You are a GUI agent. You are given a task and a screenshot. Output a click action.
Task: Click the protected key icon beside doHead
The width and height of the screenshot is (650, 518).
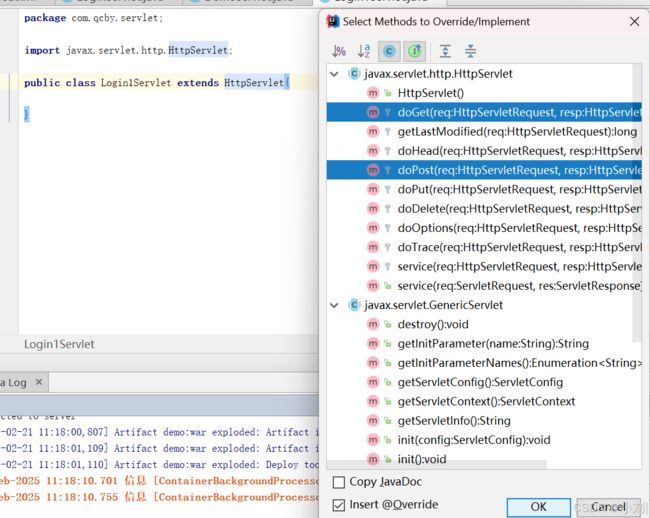tap(388, 151)
